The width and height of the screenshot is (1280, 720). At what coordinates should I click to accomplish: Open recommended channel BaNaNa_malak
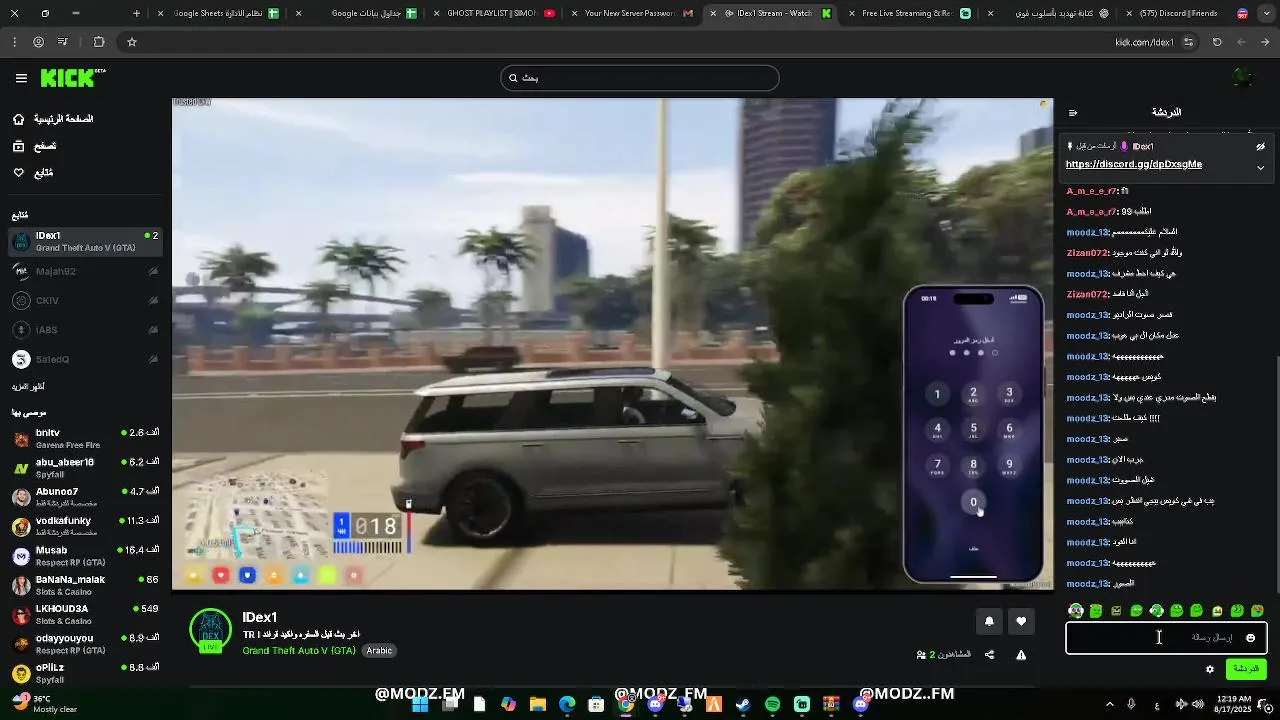coord(85,584)
